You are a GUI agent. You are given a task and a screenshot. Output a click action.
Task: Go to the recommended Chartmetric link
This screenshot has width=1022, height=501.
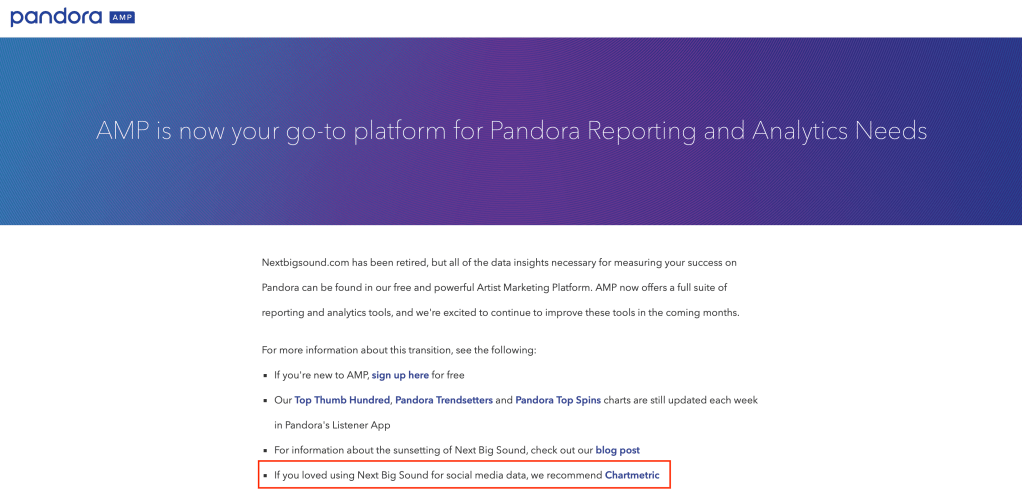pyautogui.click(x=632, y=475)
